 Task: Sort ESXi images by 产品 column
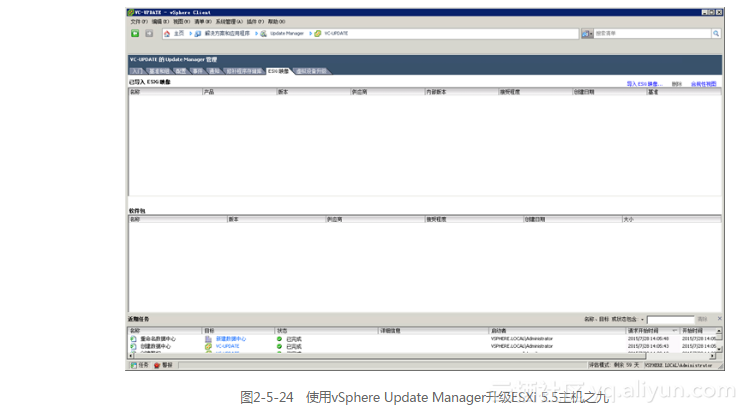(x=239, y=92)
